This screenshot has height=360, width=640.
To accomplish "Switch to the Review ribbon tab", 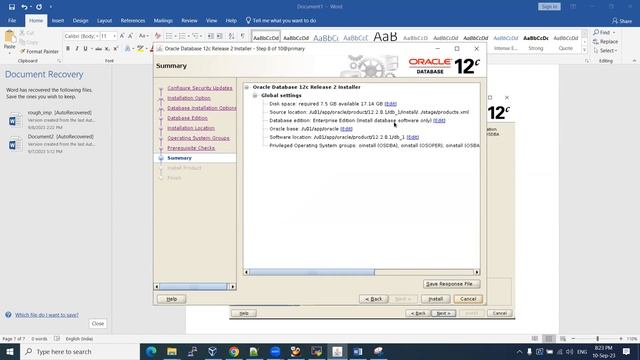I will (189, 20).
